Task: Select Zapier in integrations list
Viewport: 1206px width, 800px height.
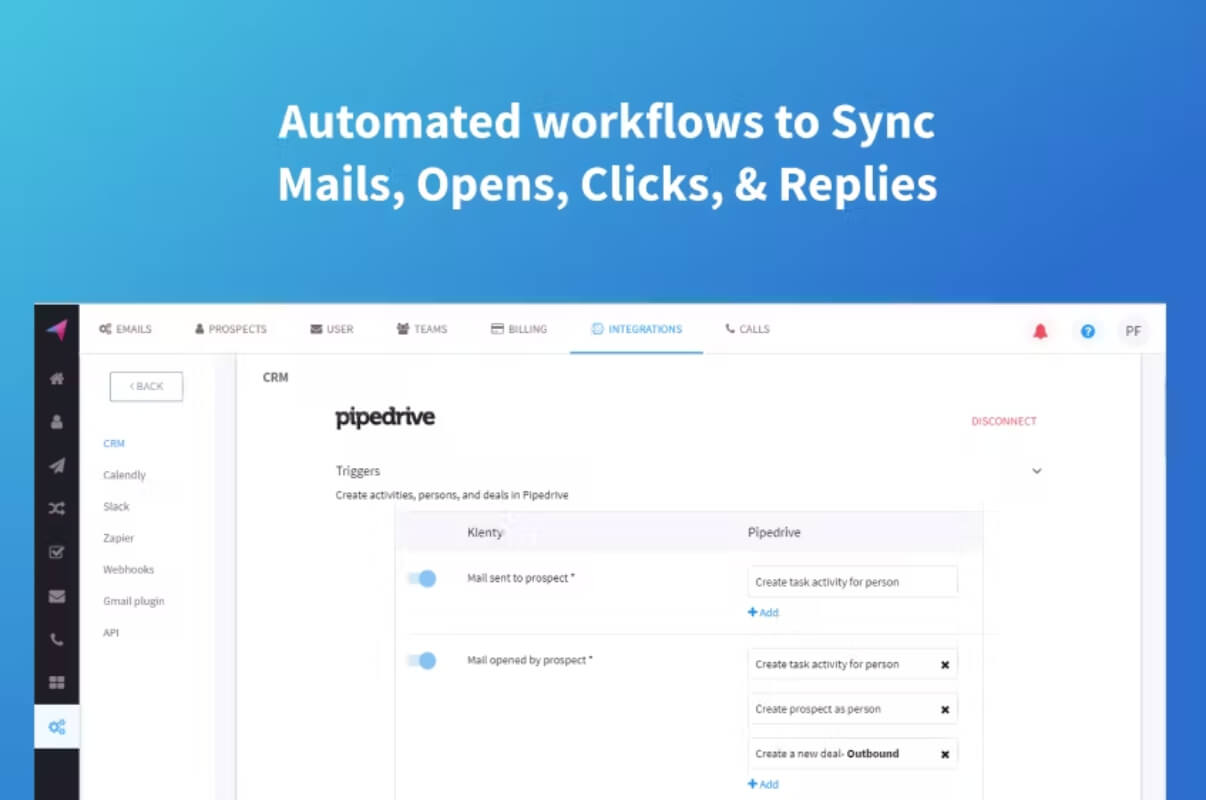Action: coord(118,538)
